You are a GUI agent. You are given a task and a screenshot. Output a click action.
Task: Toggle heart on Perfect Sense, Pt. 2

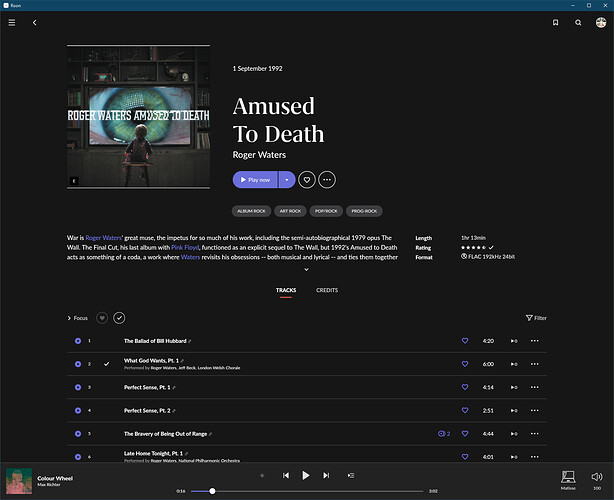tap(465, 410)
